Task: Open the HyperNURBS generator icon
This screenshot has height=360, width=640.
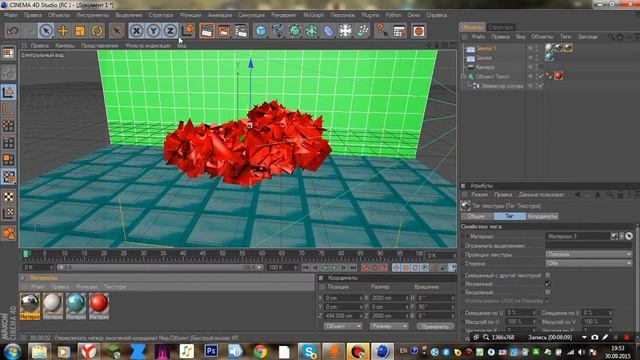Action: (x=294, y=31)
